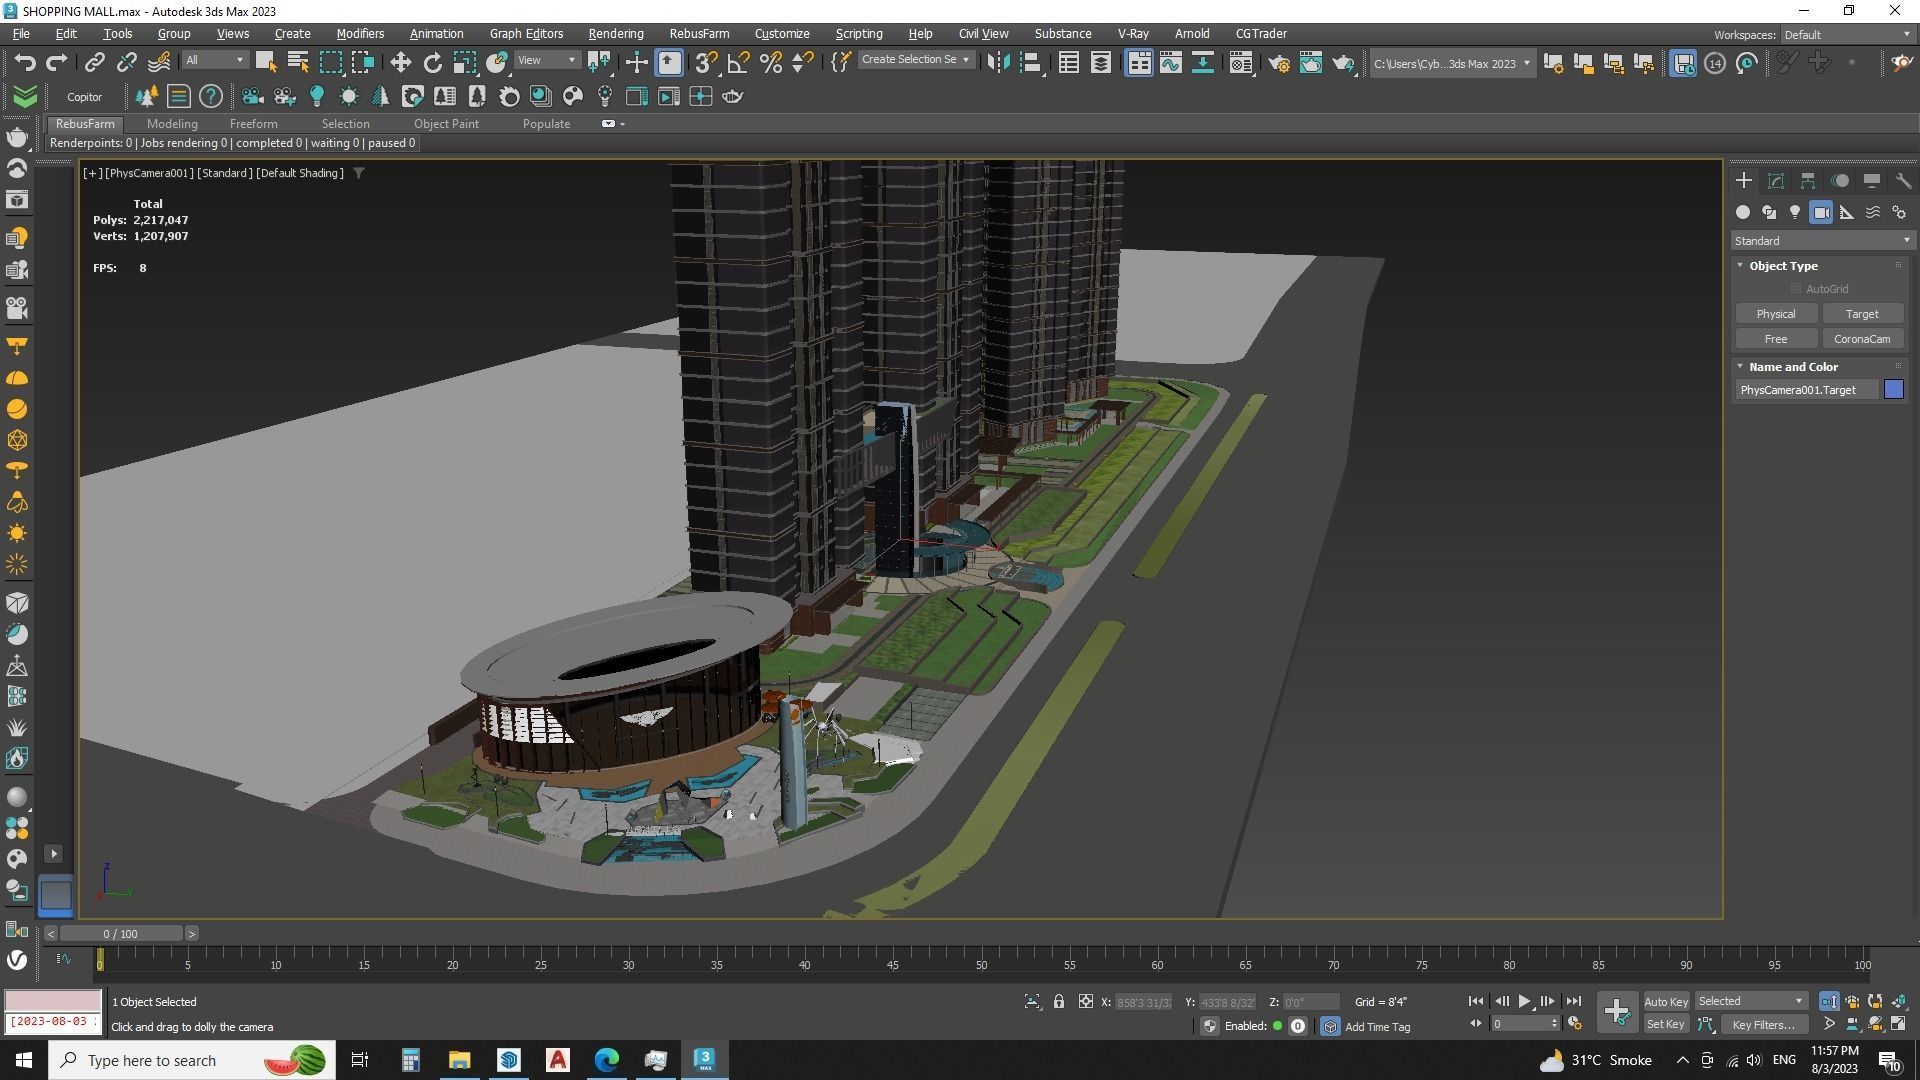Play the animation
This screenshot has height=1080, width=1920.
tap(1524, 1001)
